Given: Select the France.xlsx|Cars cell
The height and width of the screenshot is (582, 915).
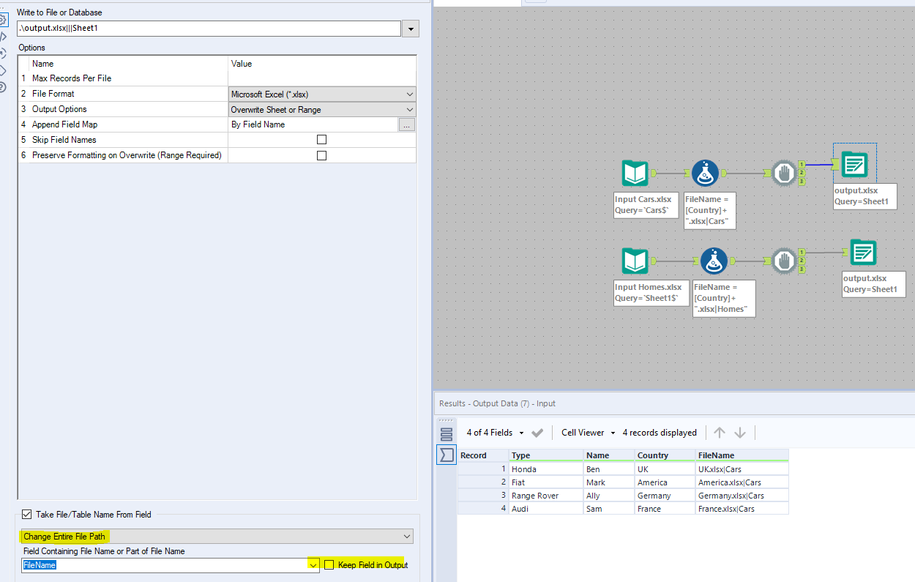Looking at the screenshot, I should tap(742, 508).
